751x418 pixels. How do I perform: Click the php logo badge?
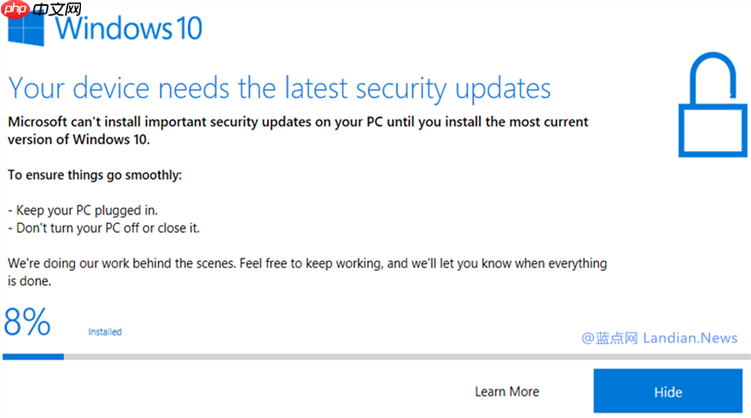pyautogui.click(x=16, y=8)
